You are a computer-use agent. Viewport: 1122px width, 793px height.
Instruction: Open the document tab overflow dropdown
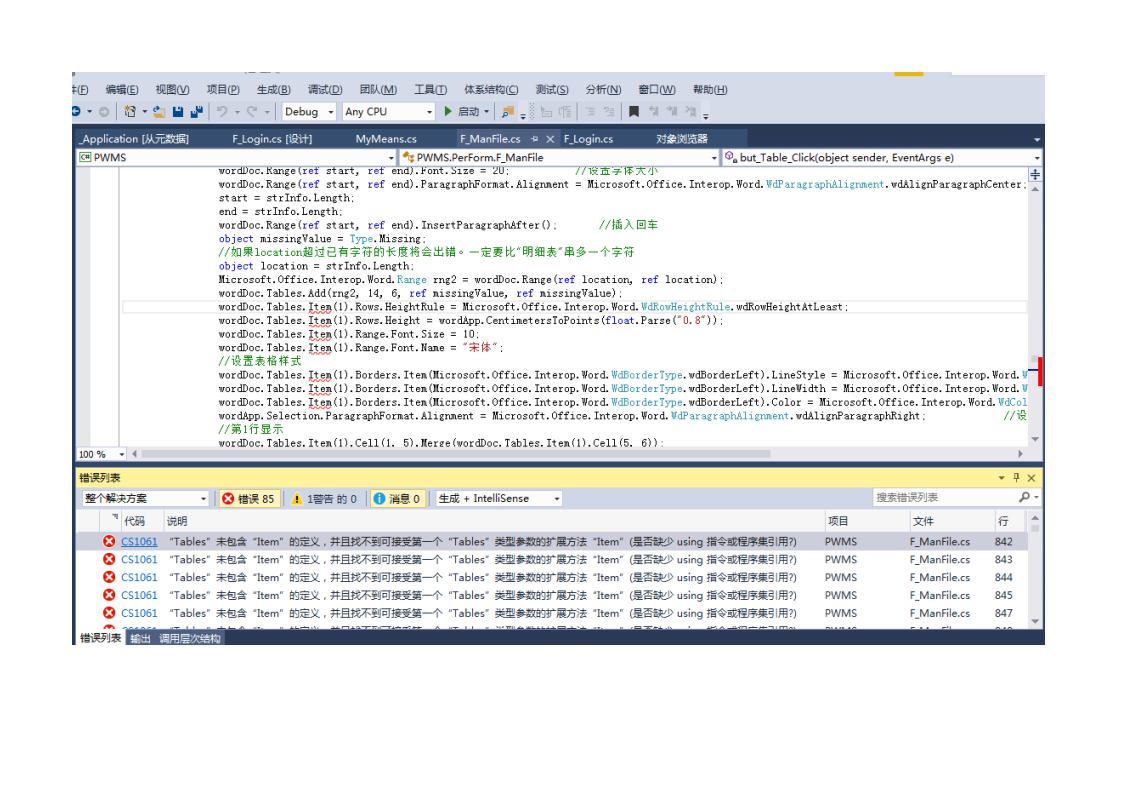(x=1037, y=140)
